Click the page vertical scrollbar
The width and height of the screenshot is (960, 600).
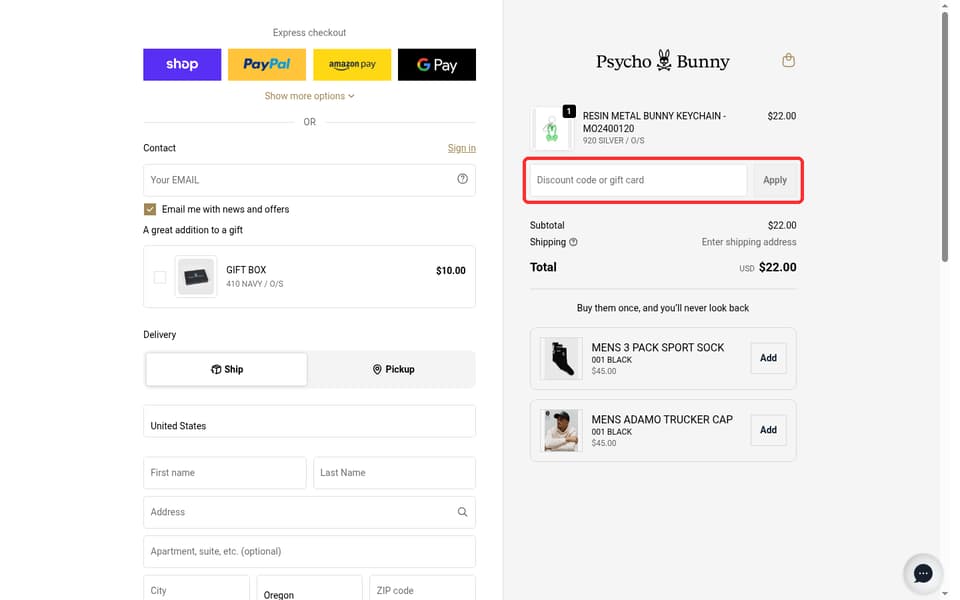pyautogui.click(x=945, y=137)
